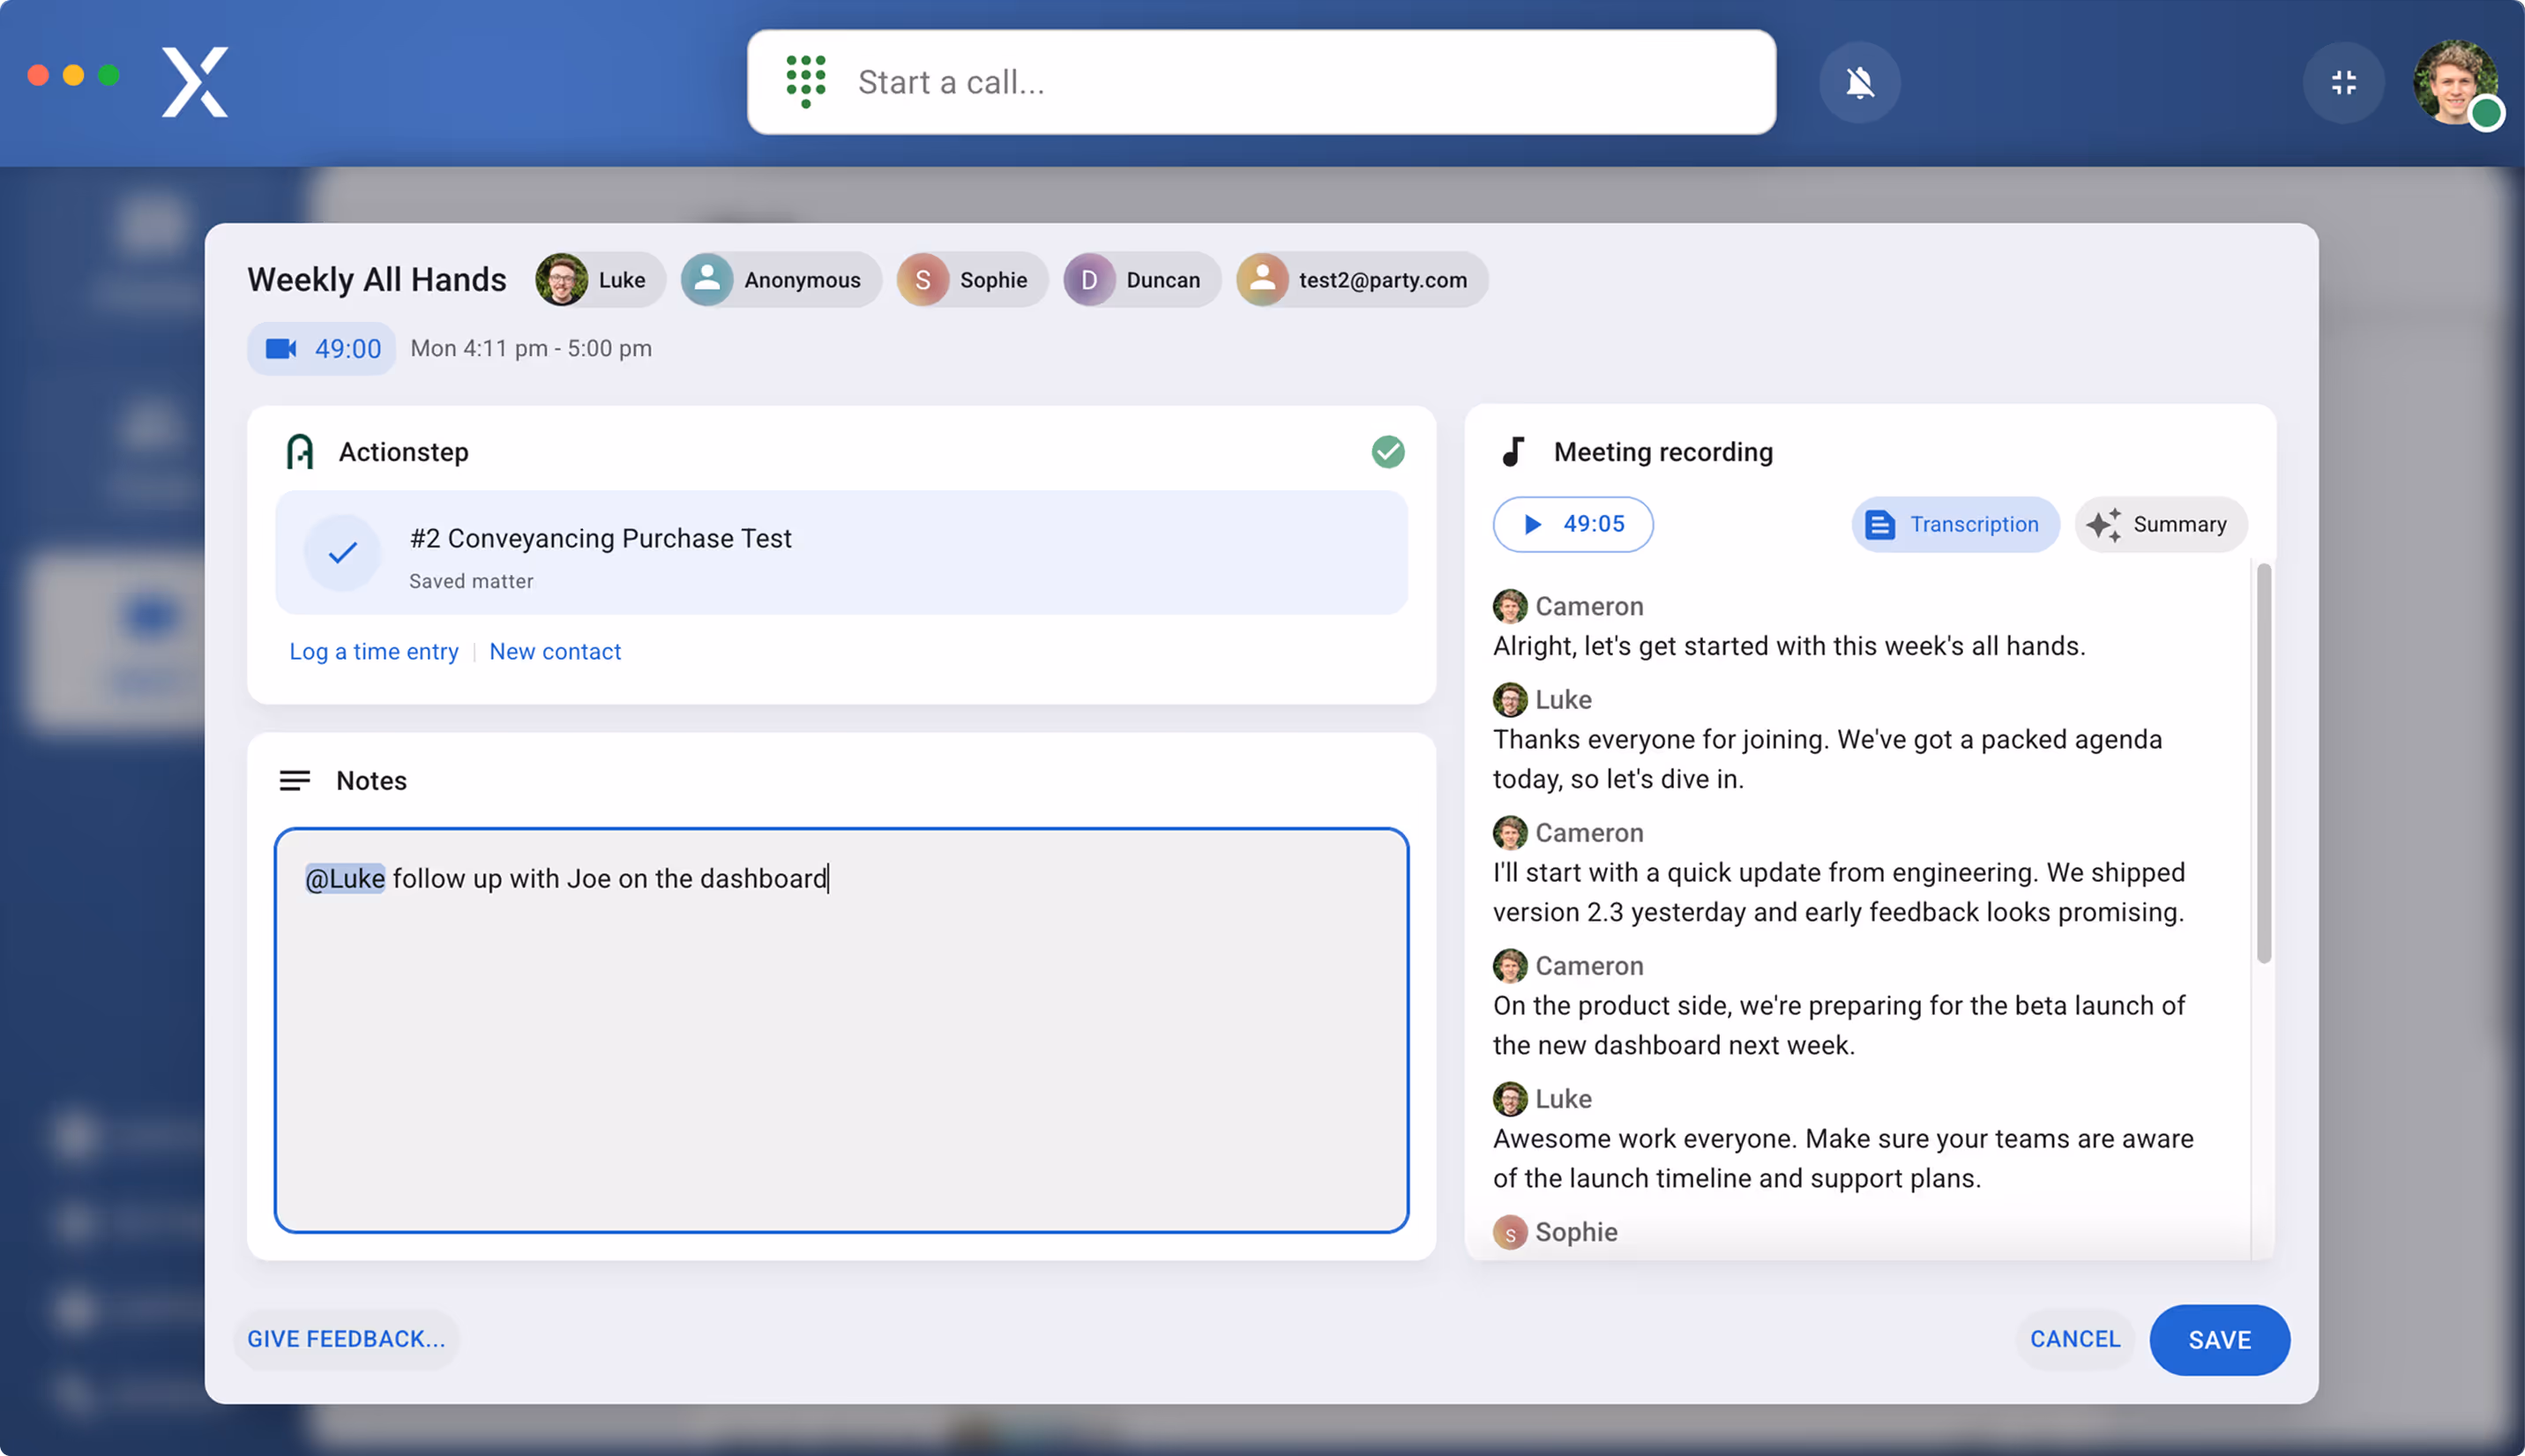Click the text about the beta launch
The width and height of the screenshot is (2525, 1456).
1839,1025
